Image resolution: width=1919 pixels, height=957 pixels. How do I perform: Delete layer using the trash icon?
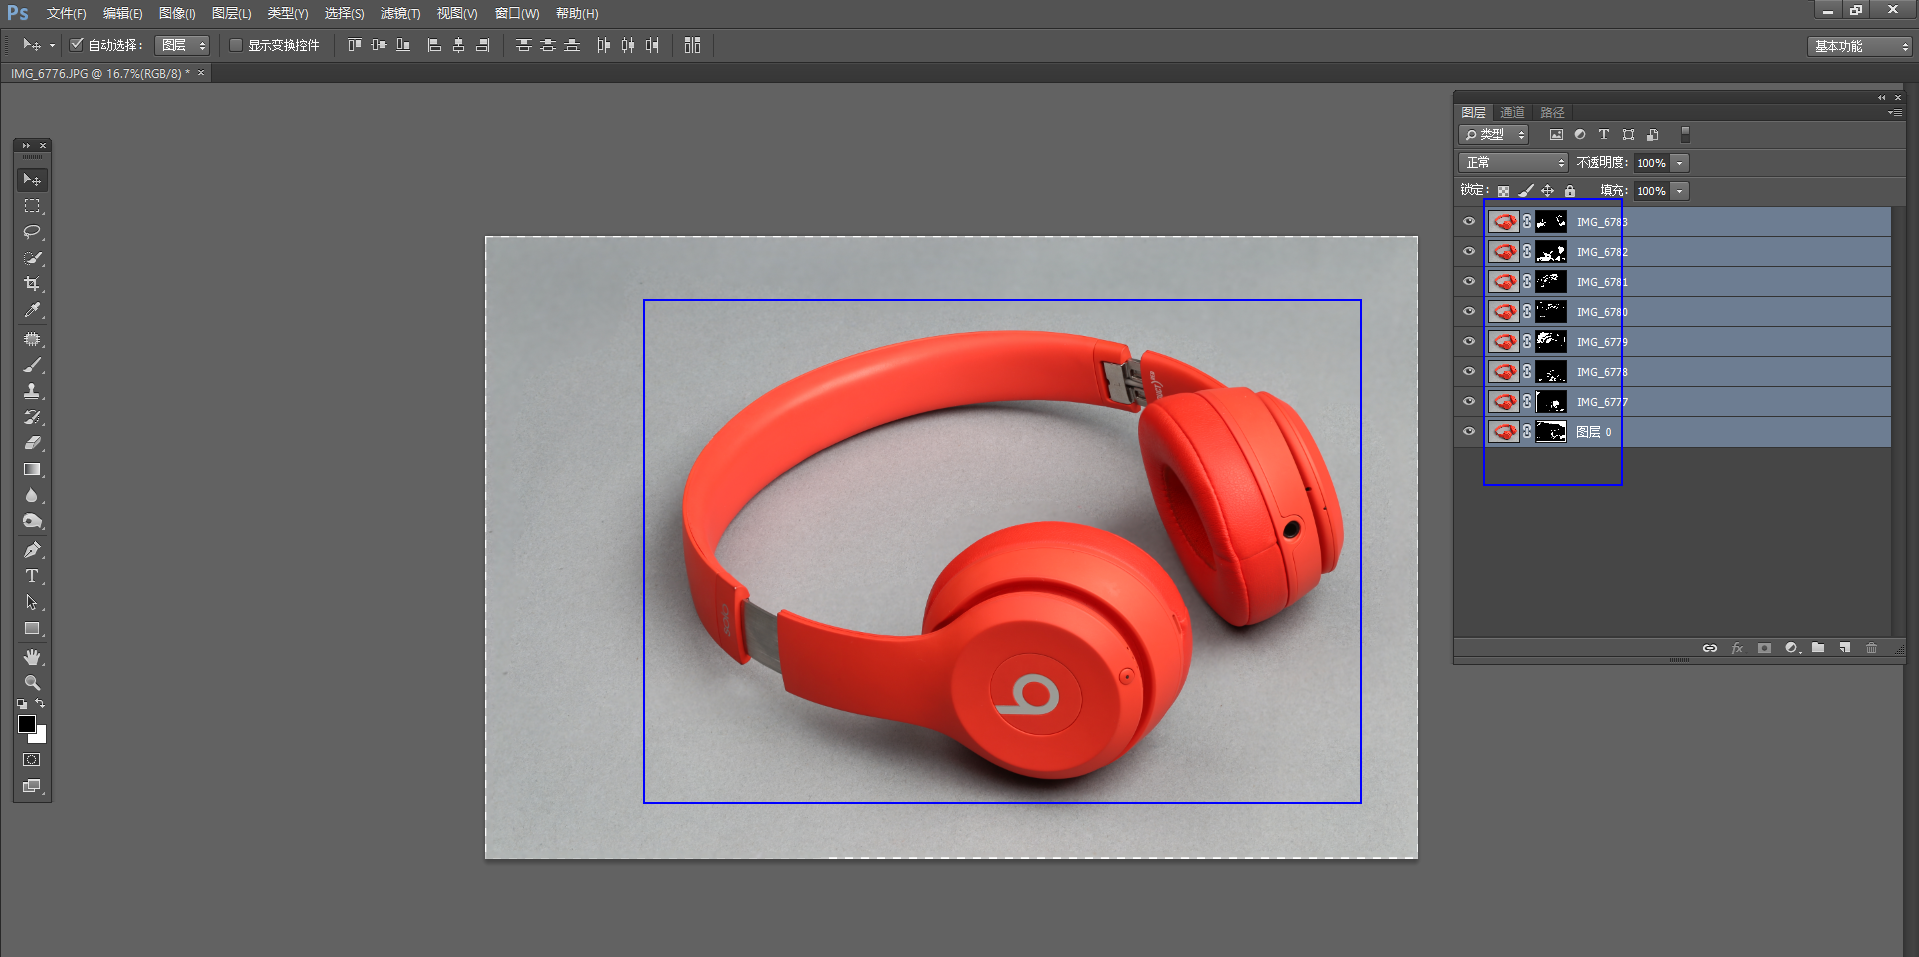click(x=1872, y=648)
